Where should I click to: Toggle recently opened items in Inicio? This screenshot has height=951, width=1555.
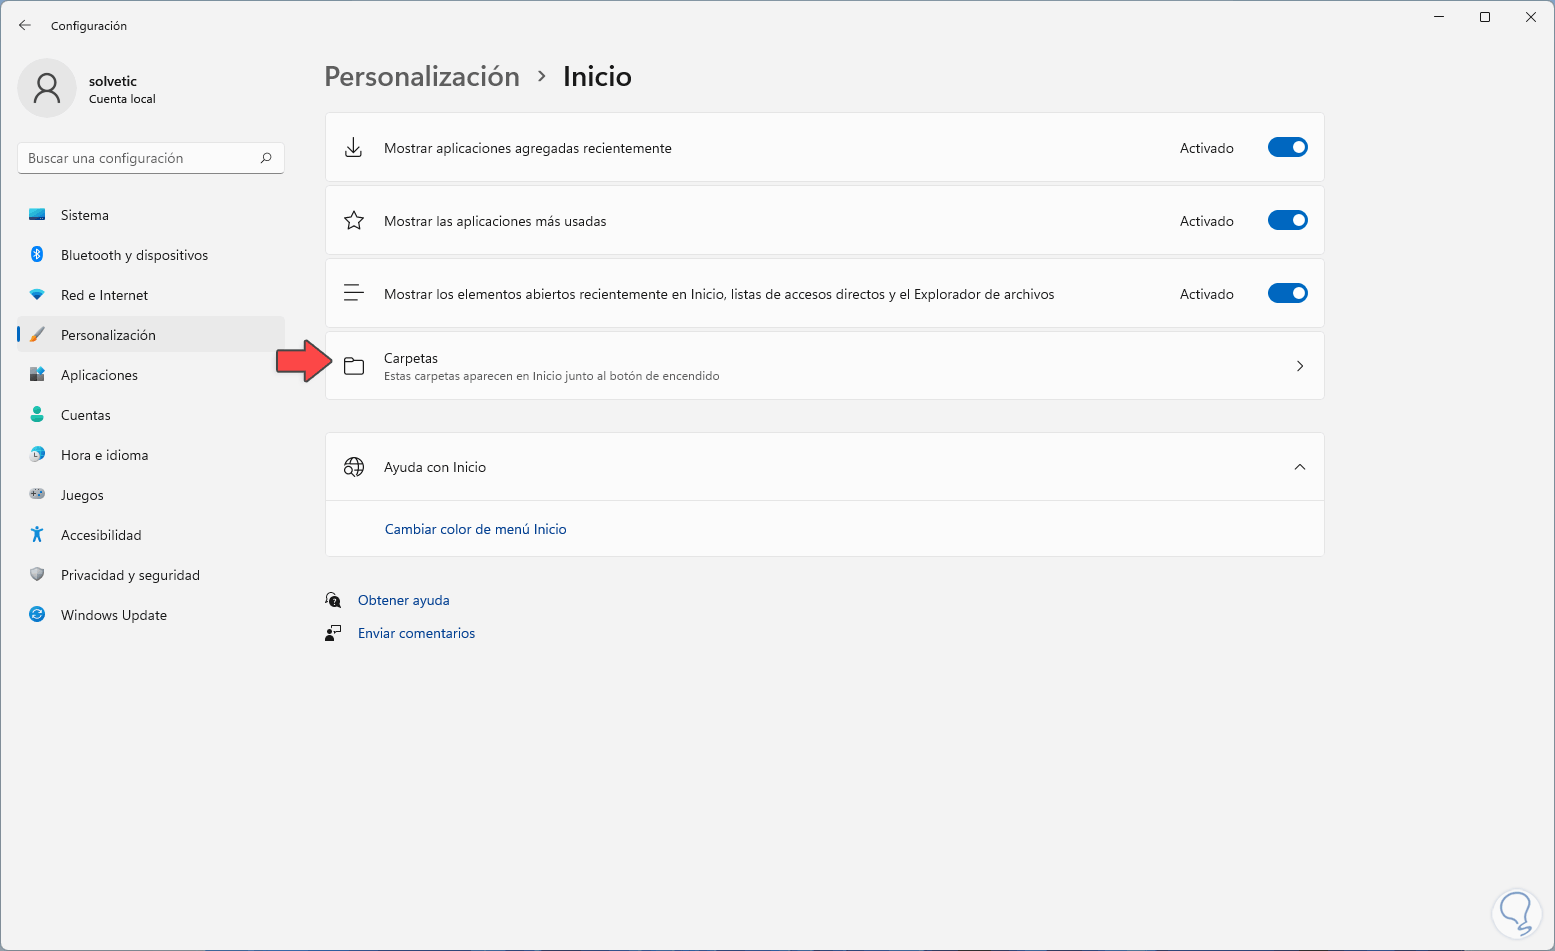1287,294
